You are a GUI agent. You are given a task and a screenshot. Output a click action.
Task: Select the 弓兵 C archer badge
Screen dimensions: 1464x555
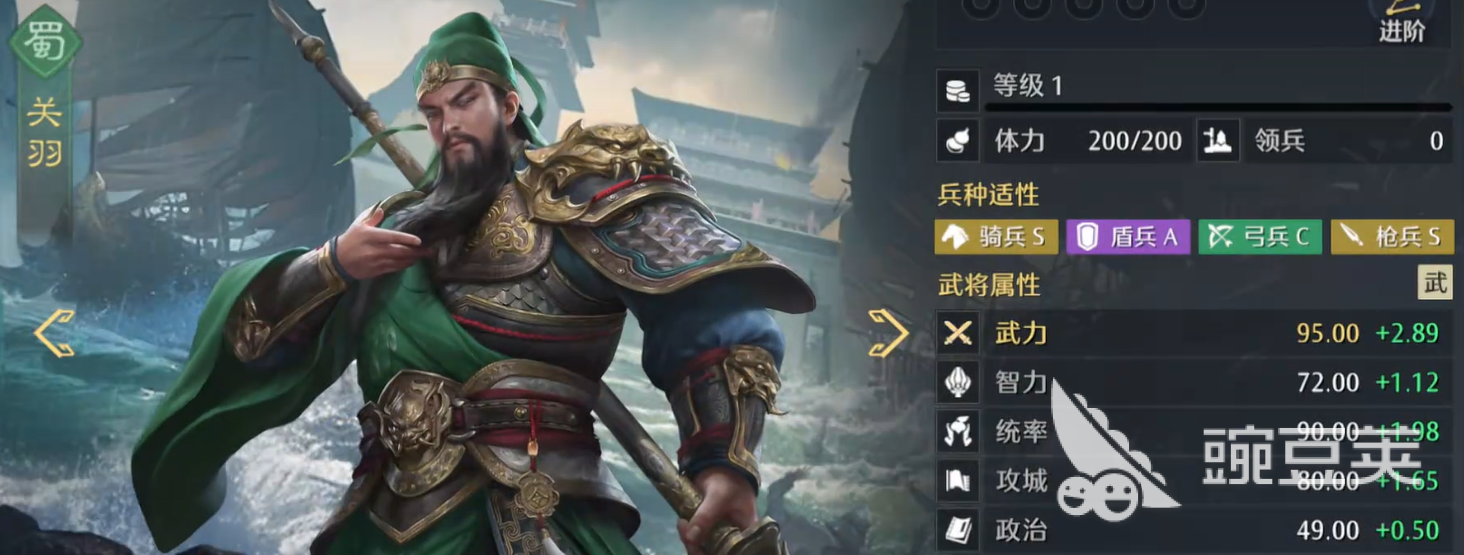(1260, 237)
